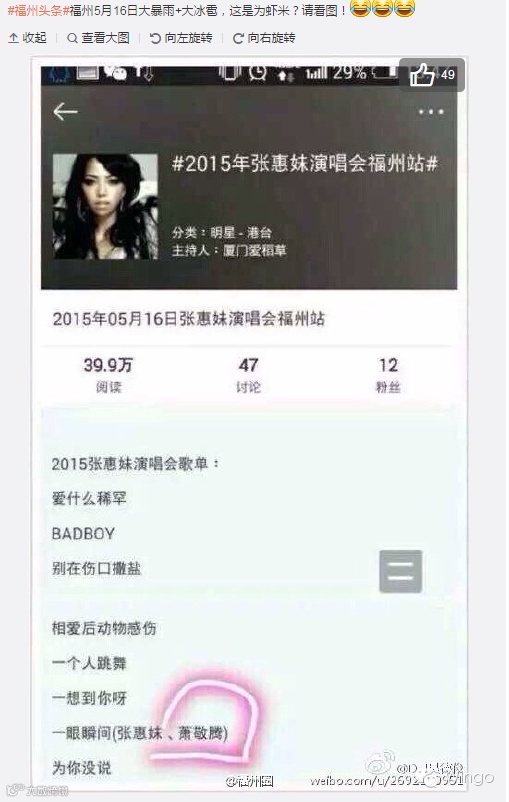This screenshot has width=509, height=802.
Task: Click the alarm clock status icon
Action: point(257,73)
